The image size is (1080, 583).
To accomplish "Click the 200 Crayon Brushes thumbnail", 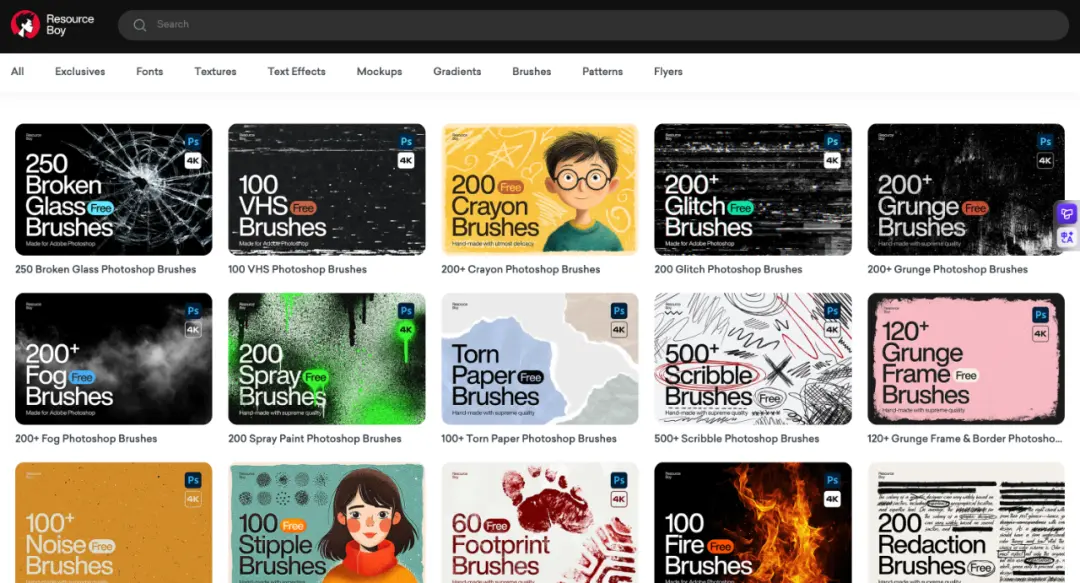I will pyautogui.click(x=540, y=190).
